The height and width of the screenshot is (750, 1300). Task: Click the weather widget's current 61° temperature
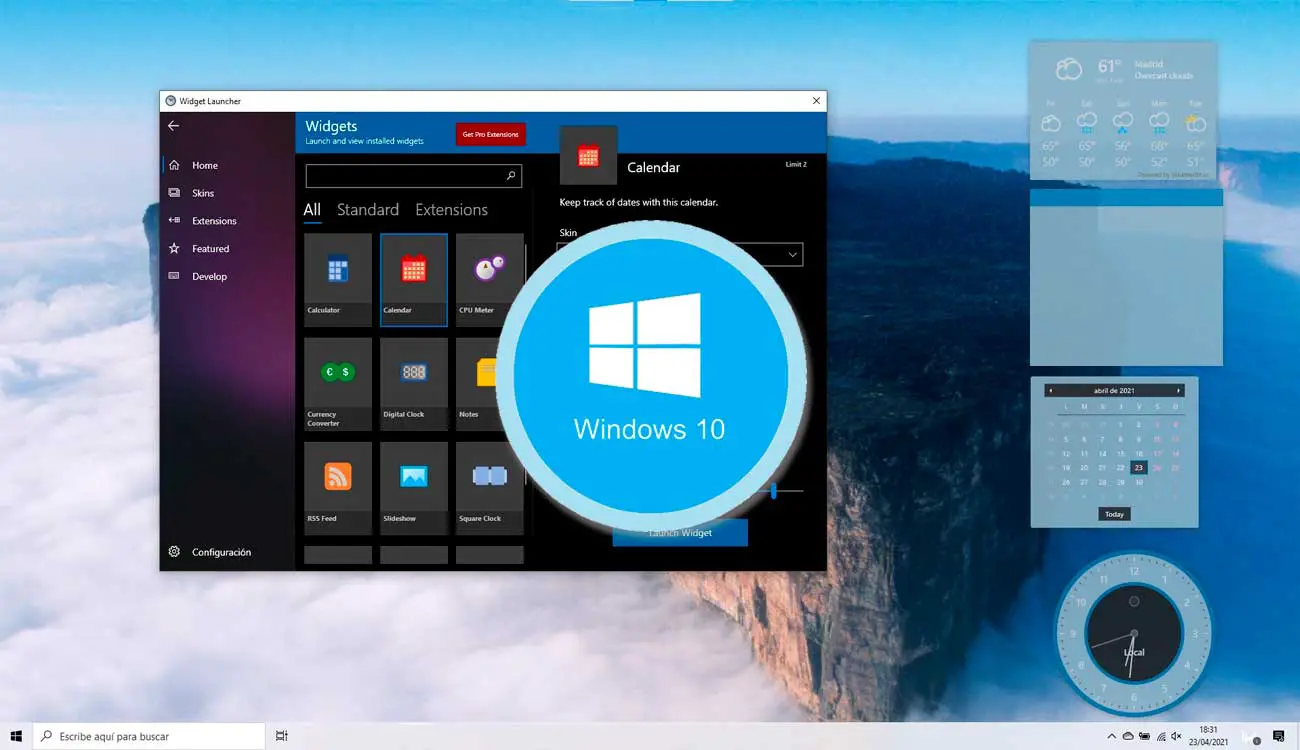coord(1109,67)
